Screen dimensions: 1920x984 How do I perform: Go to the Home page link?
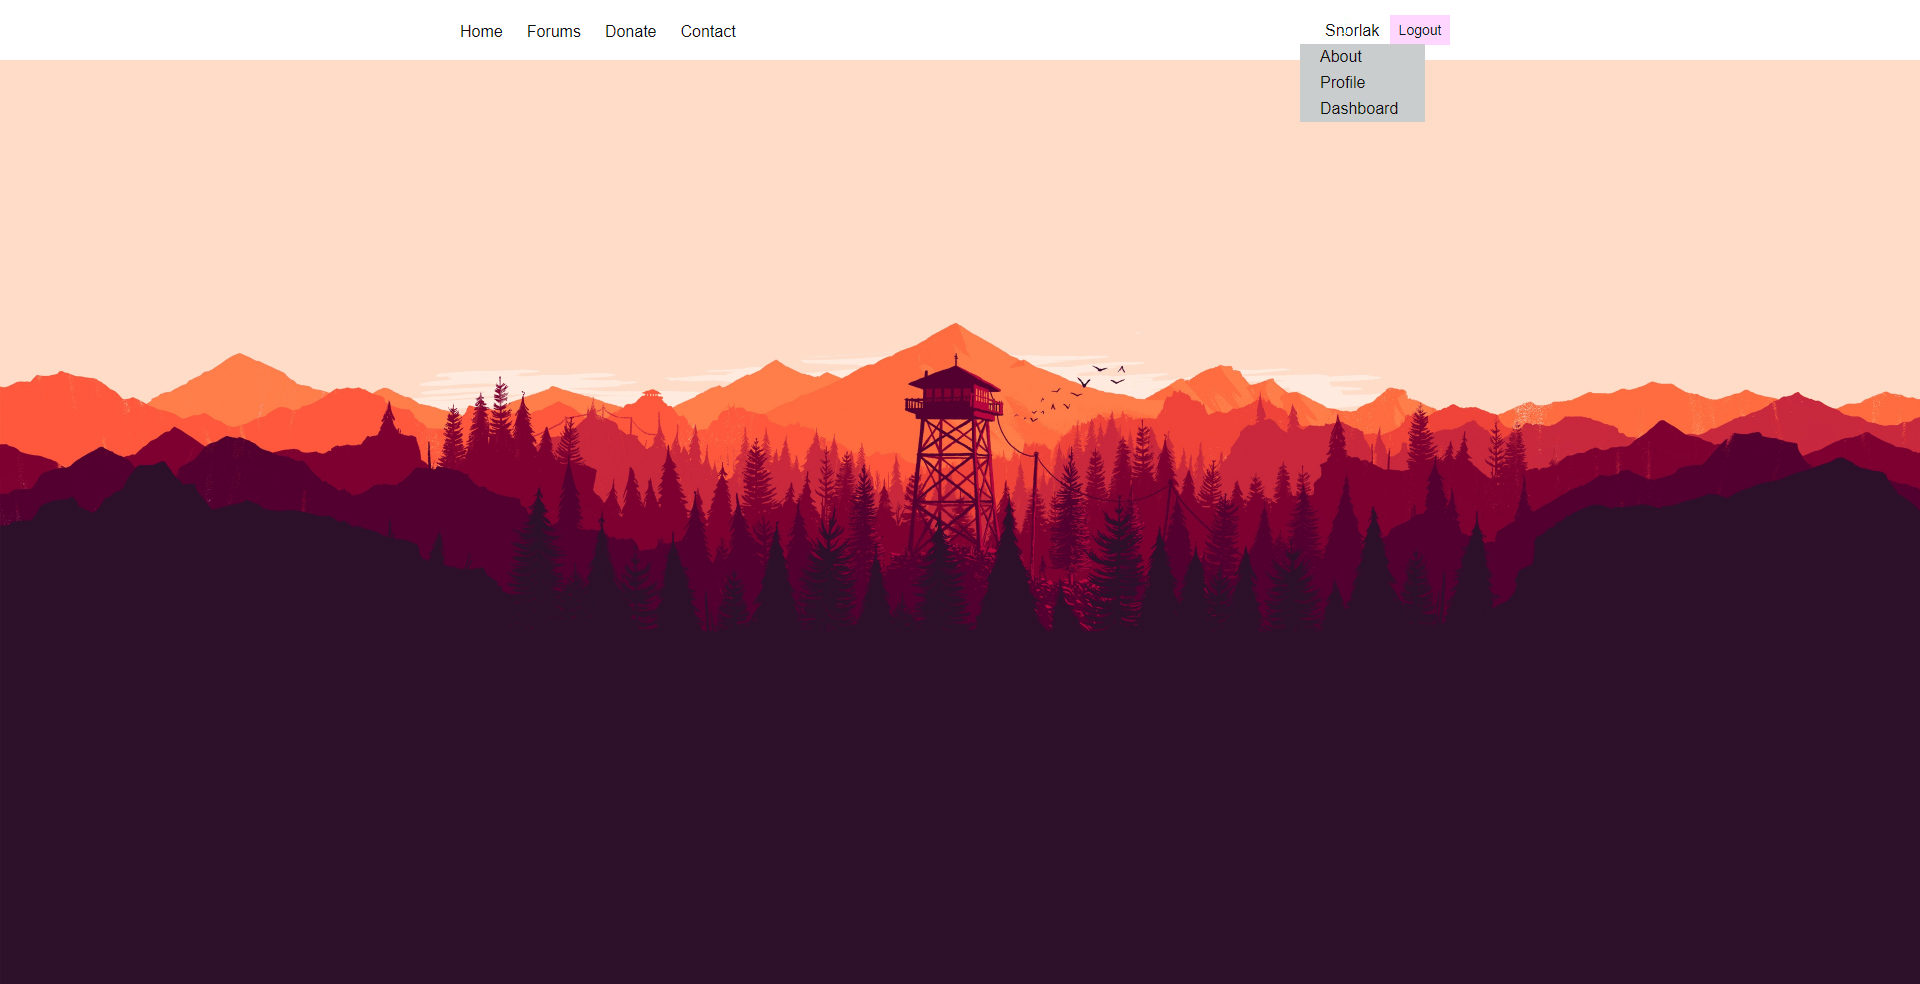click(x=481, y=31)
